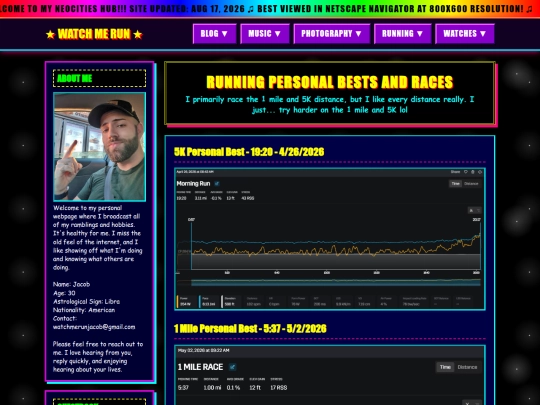
Task: Click the '5:37' moving time value
Action: click(x=183, y=388)
